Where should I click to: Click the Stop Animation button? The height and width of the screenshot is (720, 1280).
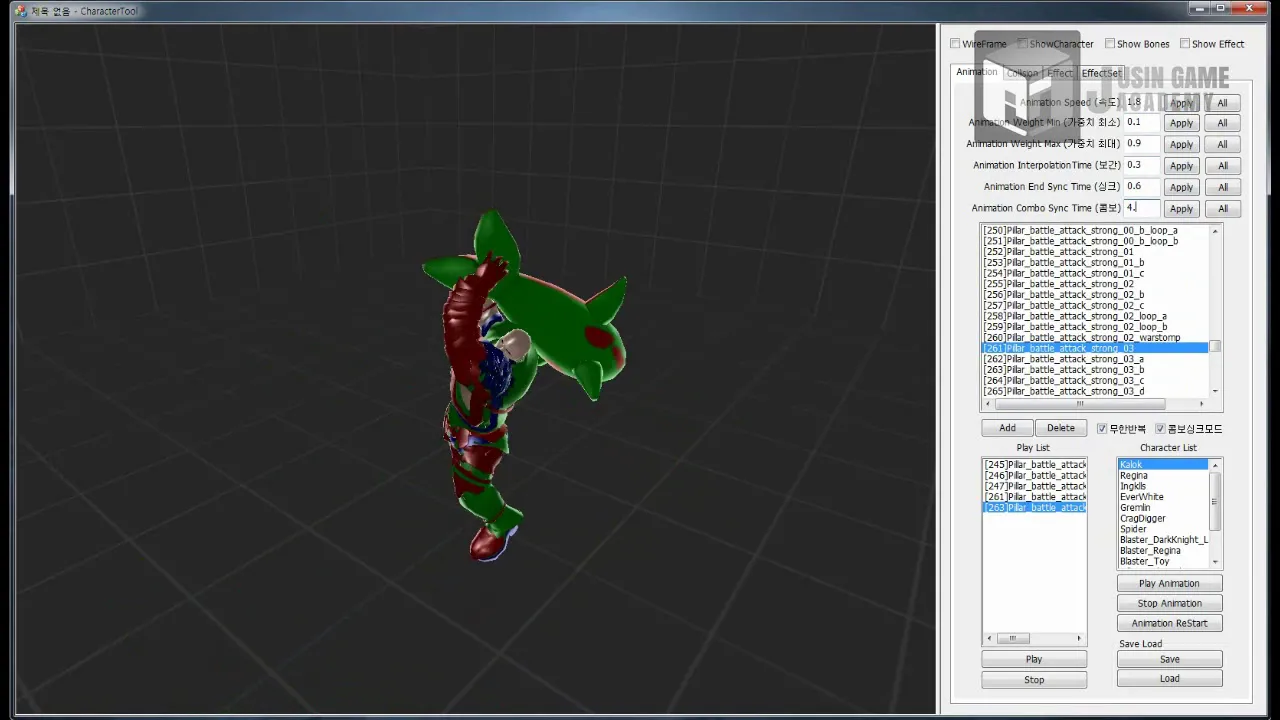click(x=1169, y=603)
